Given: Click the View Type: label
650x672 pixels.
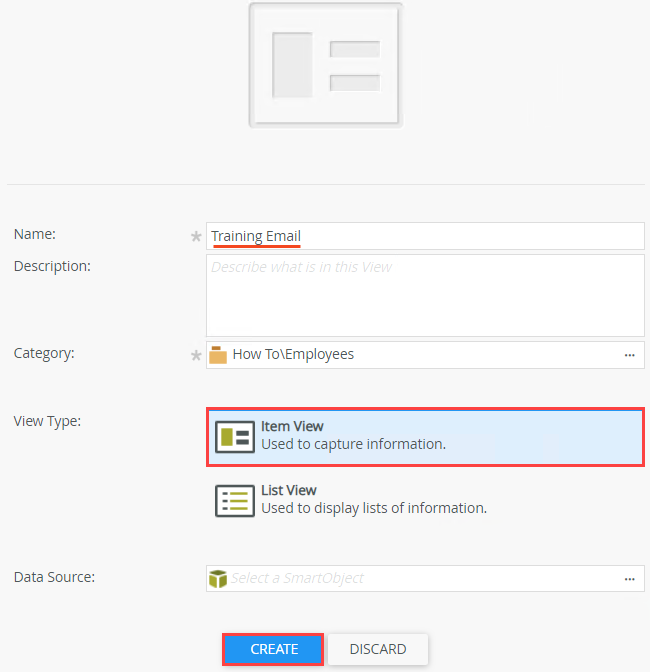Looking at the screenshot, I should [47, 421].
